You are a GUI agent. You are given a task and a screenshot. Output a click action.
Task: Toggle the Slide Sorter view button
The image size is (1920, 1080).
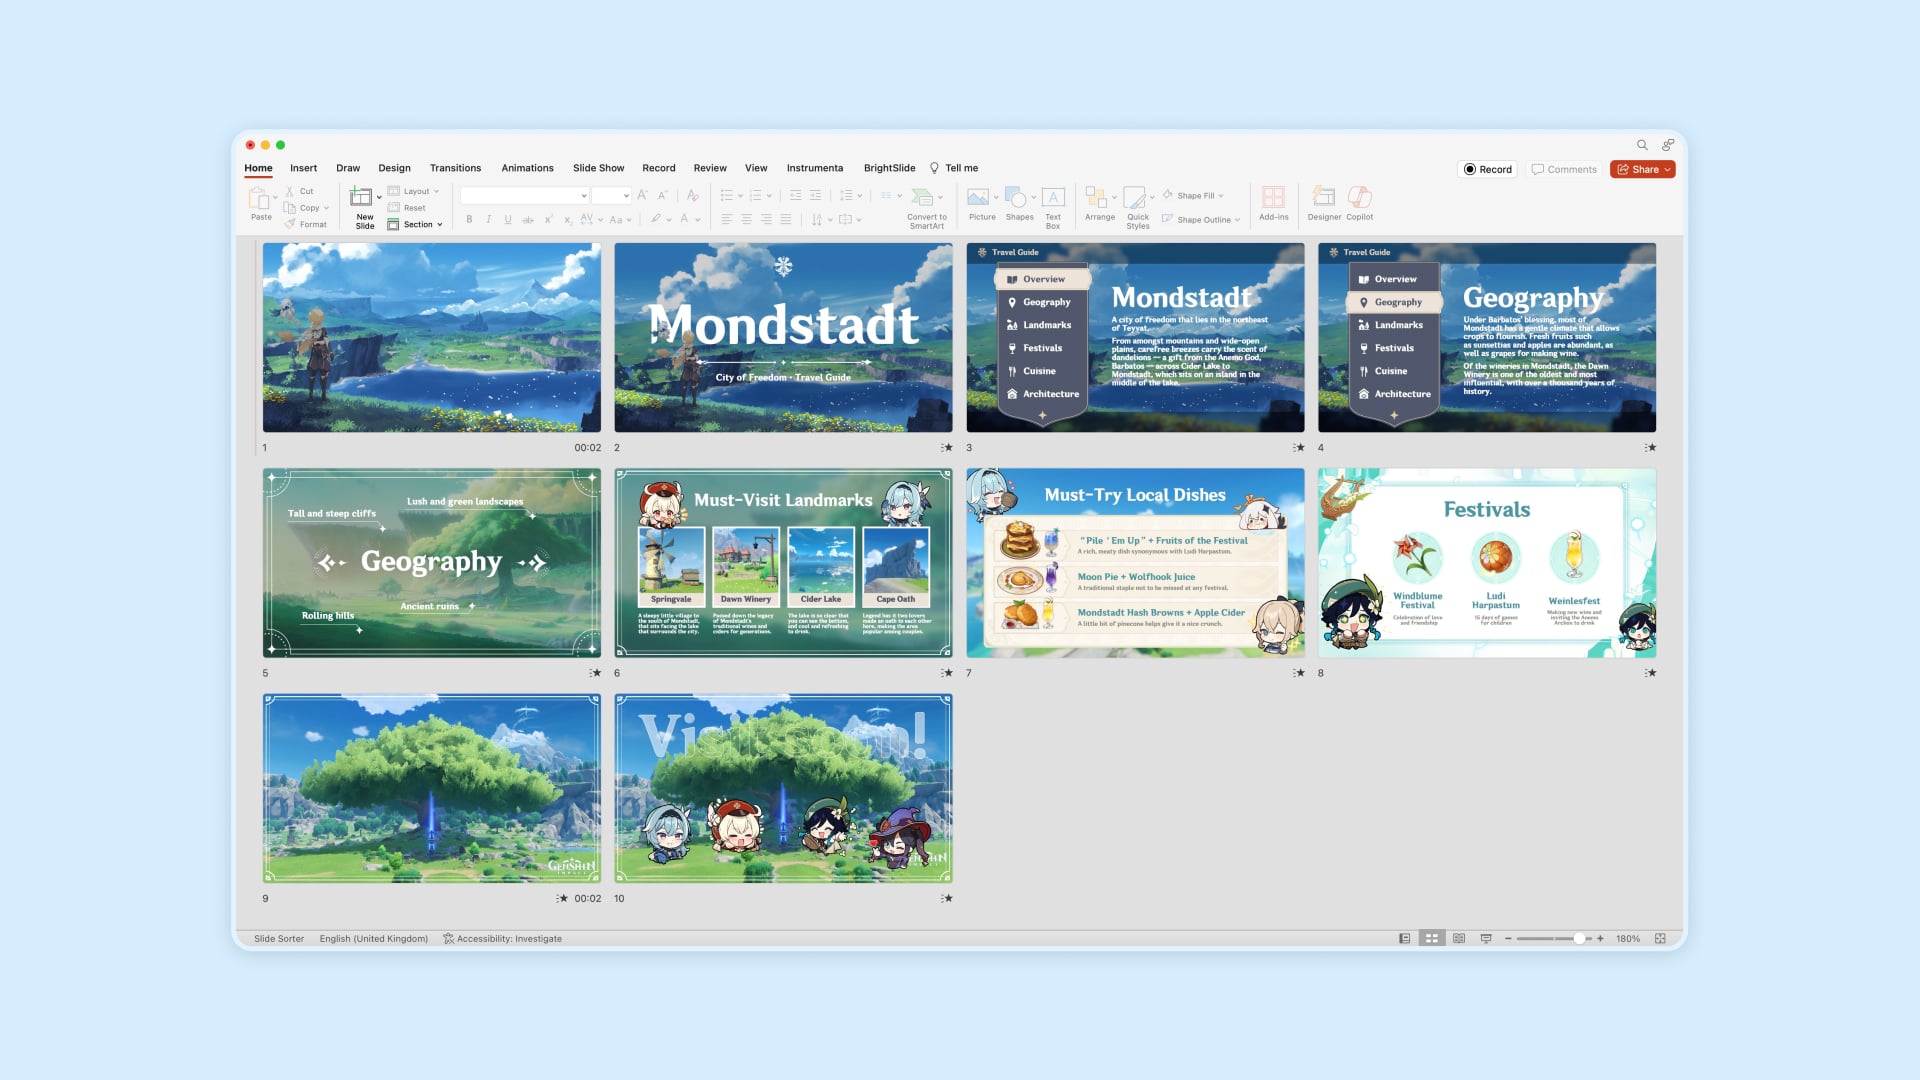pos(1432,938)
